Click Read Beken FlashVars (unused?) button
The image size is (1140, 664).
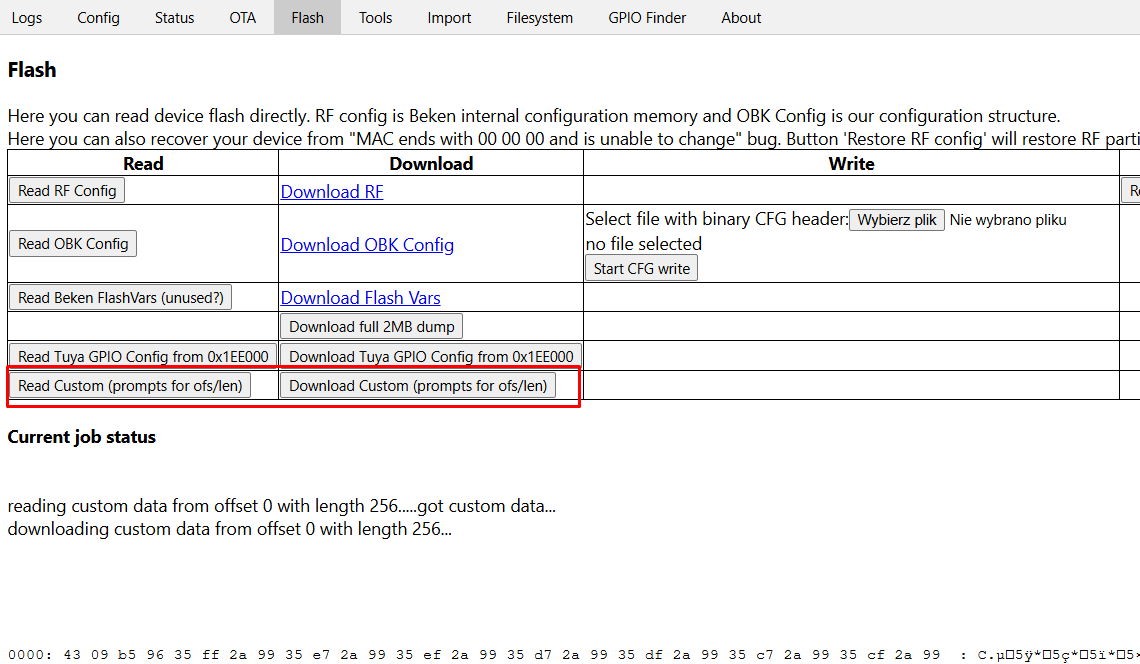(x=121, y=297)
